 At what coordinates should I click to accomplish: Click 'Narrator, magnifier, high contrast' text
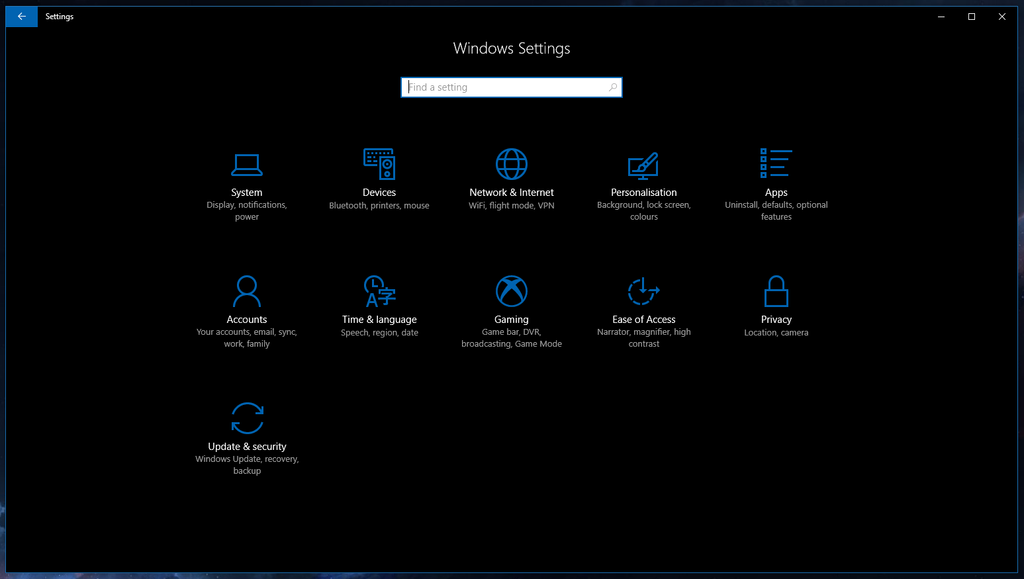coord(643,337)
